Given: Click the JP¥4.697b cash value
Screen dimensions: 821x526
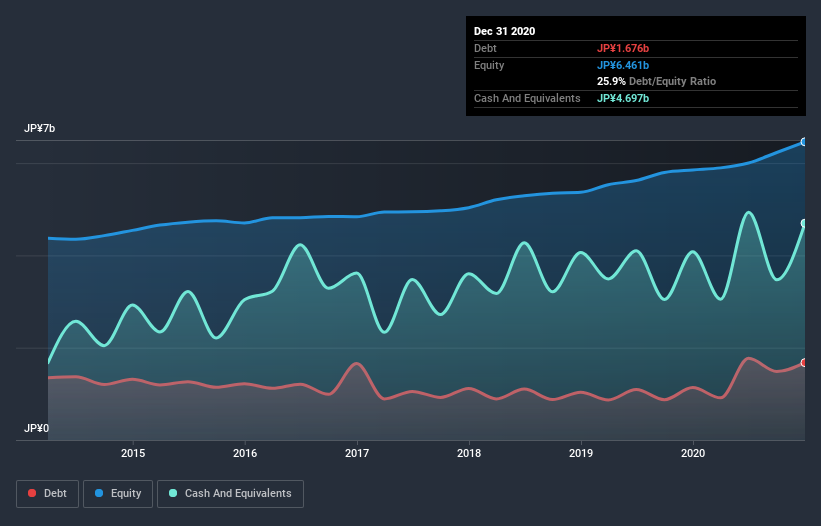Looking at the screenshot, I should point(623,98).
